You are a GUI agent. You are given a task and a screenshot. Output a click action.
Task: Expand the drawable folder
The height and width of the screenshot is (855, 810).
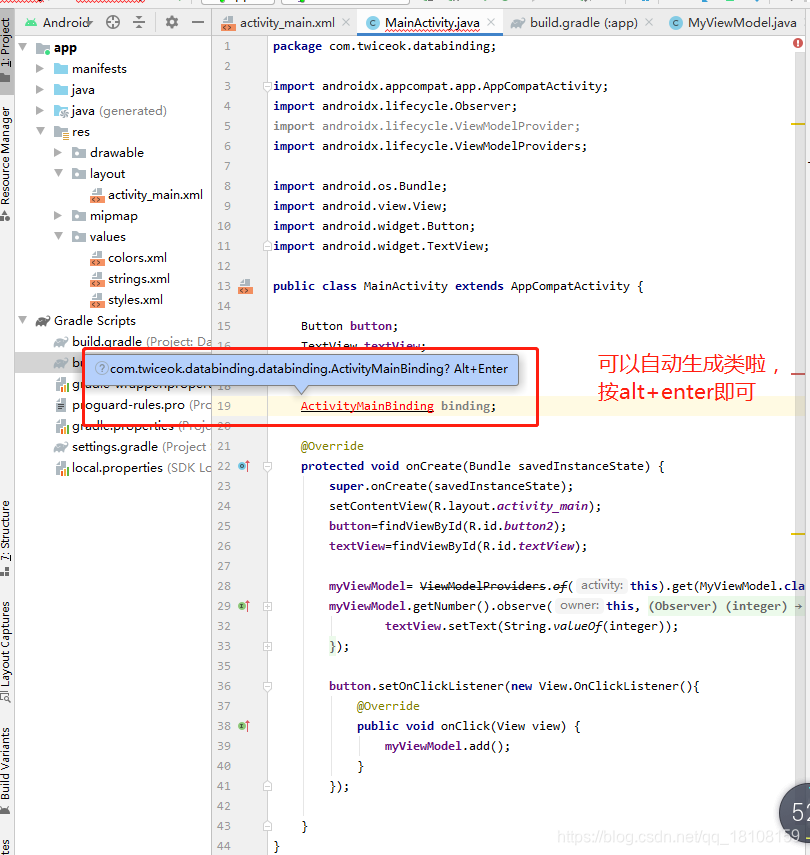[58, 153]
